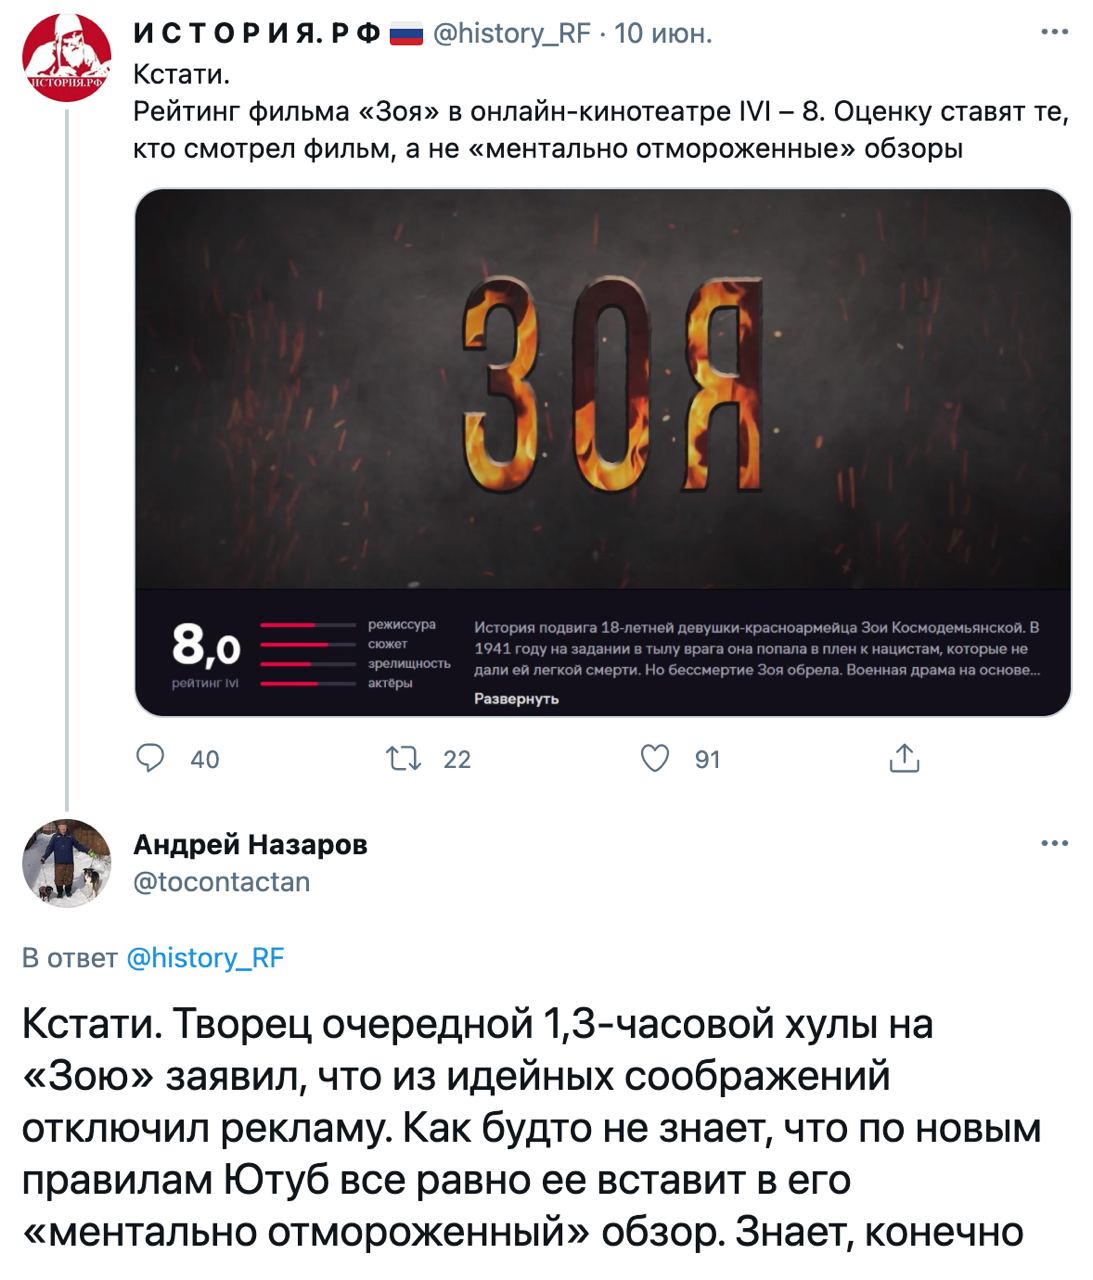This screenshot has width=1093, height=1280.
Task: Open the Андрей Назаров display name
Action: (x=250, y=844)
